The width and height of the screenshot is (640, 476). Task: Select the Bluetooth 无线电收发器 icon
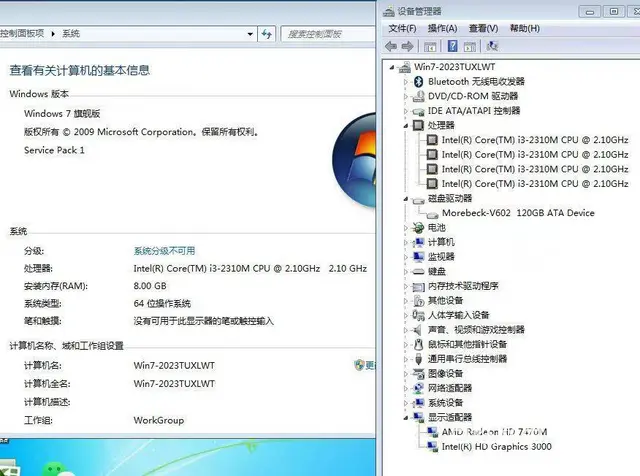pos(418,82)
